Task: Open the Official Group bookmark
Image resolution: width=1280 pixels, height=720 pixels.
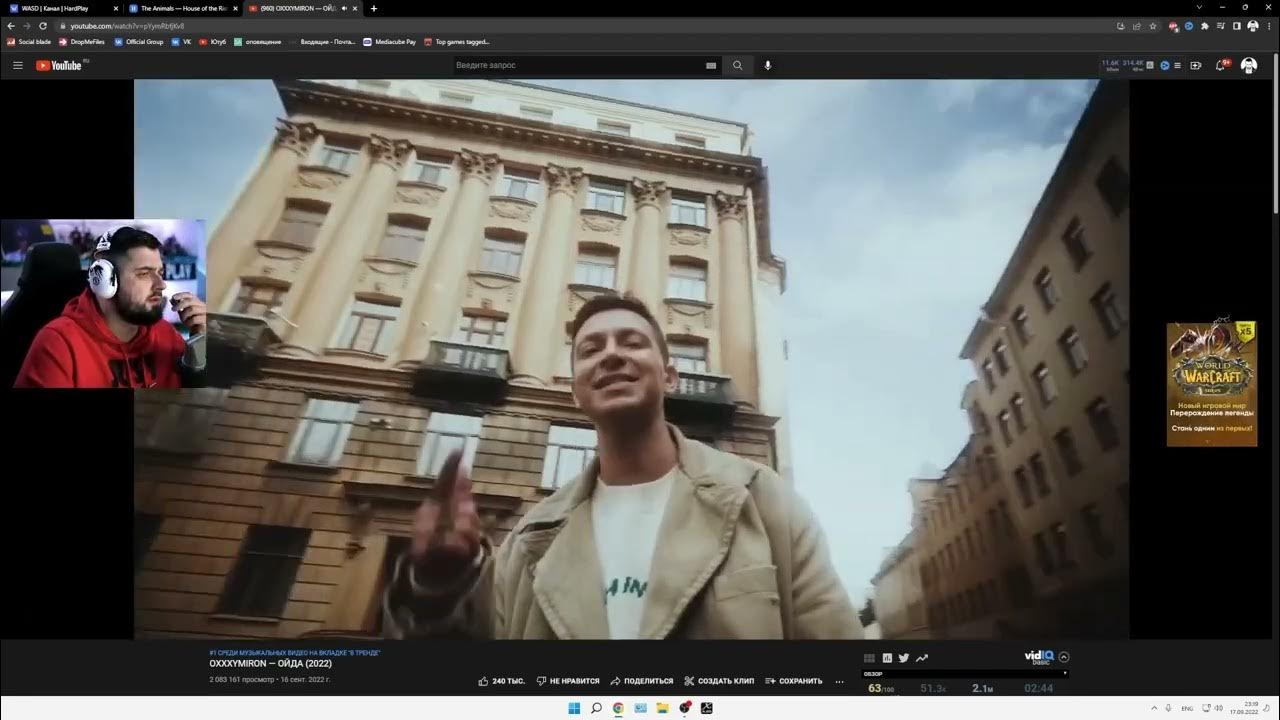Action: tap(139, 42)
